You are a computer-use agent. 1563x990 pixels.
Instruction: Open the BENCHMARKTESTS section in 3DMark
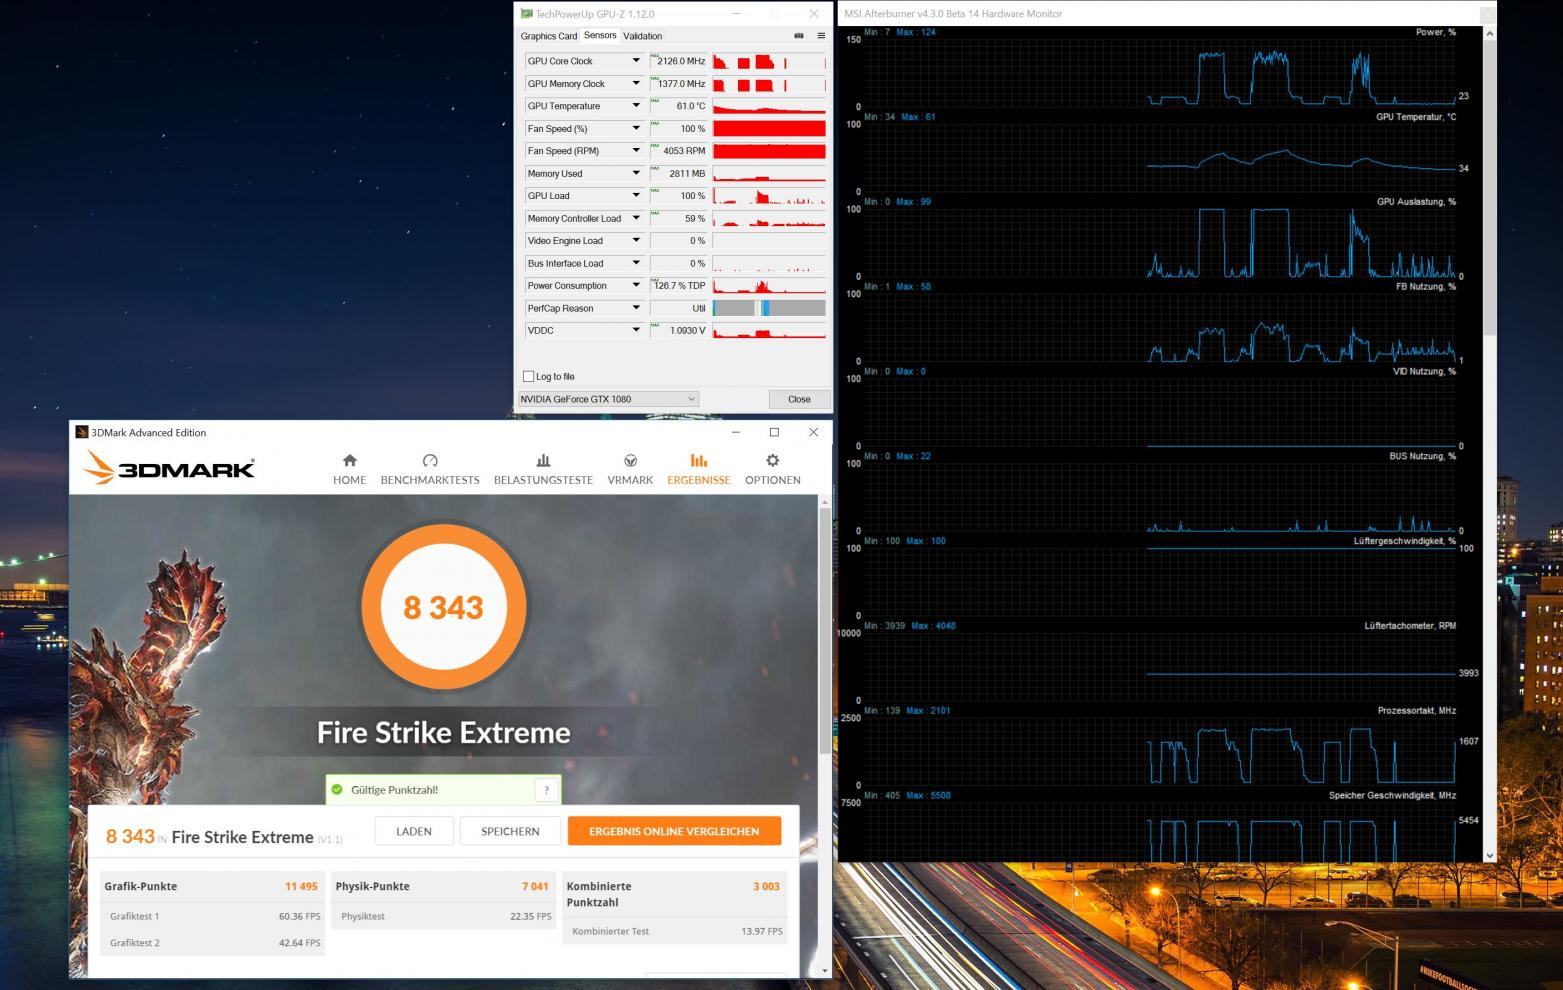(x=430, y=469)
